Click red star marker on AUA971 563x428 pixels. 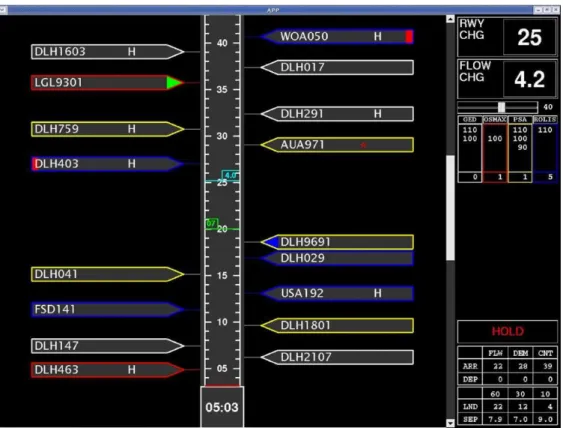click(x=363, y=145)
